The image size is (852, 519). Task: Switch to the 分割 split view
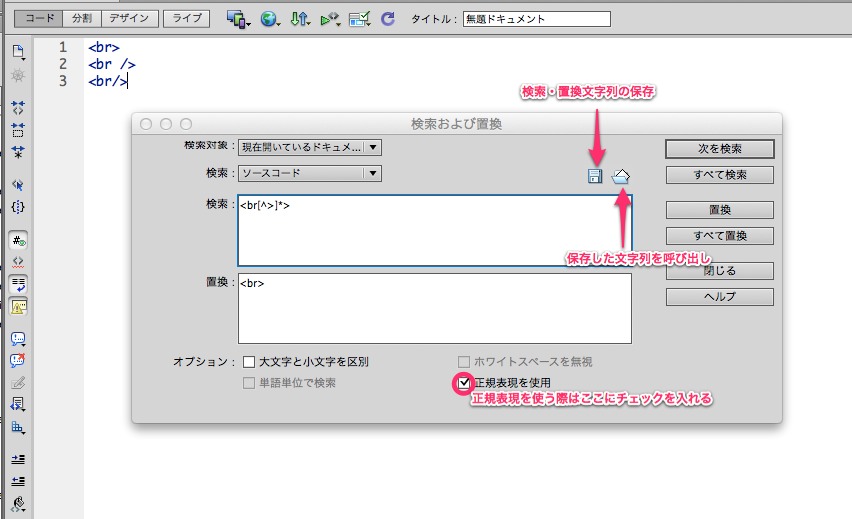pyautogui.click(x=81, y=18)
